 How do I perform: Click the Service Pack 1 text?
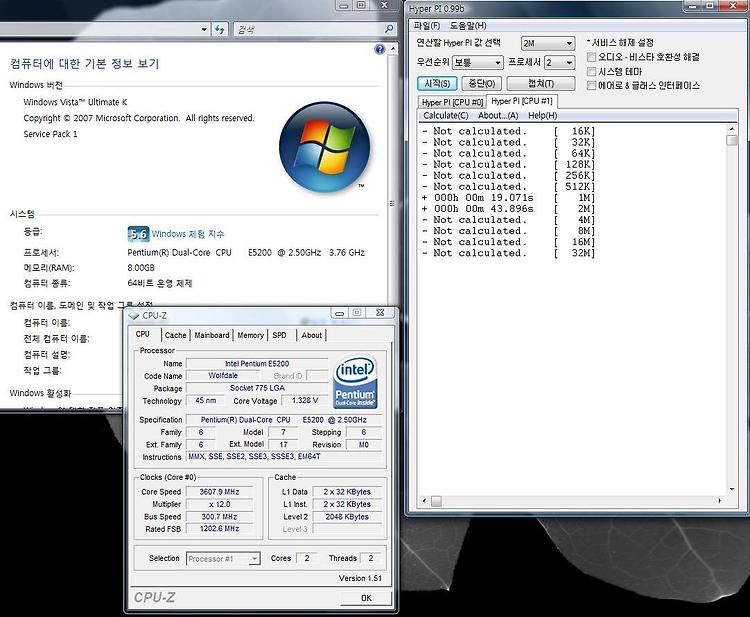pyautogui.click(x=50, y=134)
